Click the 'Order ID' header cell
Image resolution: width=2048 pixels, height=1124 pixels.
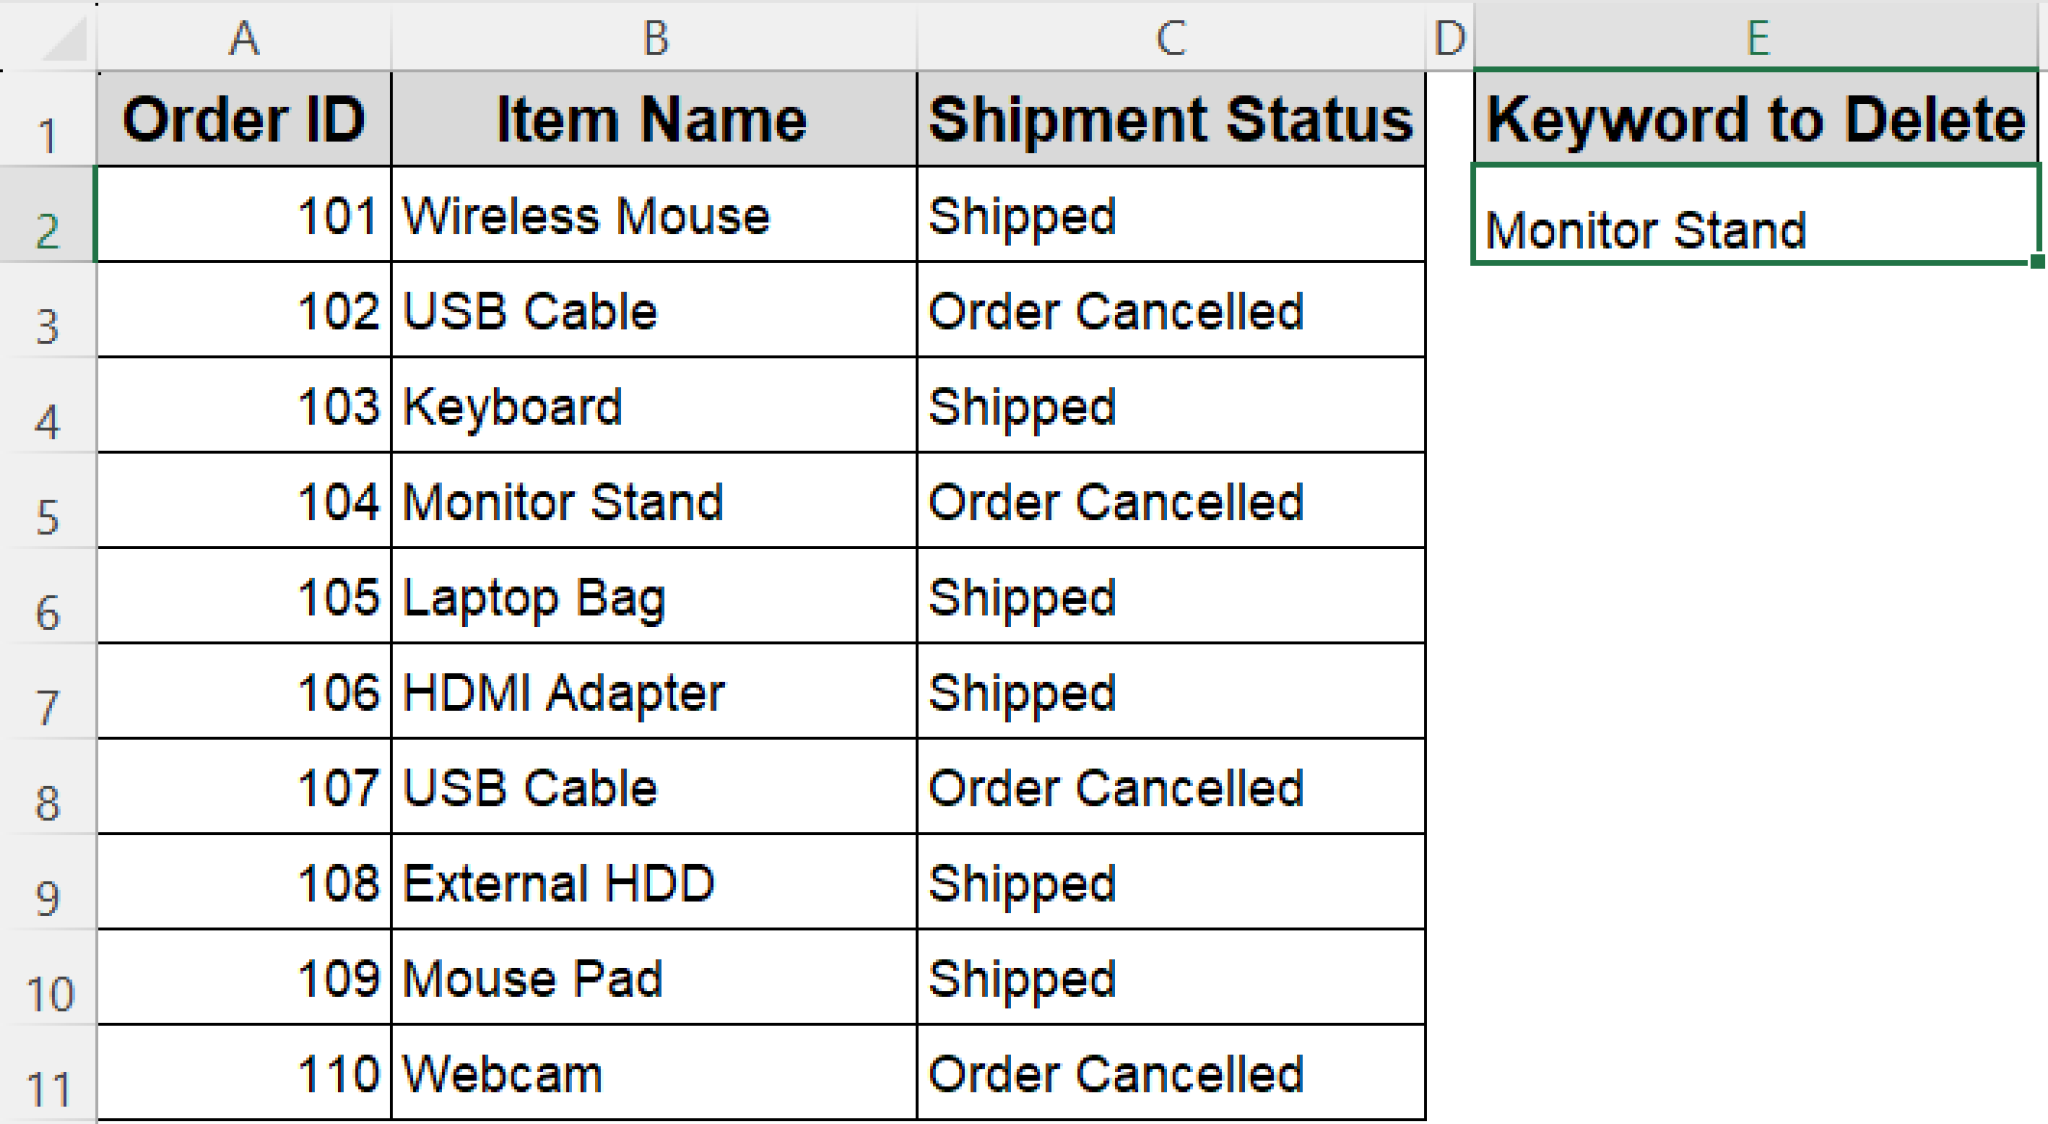tap(244, 120)
